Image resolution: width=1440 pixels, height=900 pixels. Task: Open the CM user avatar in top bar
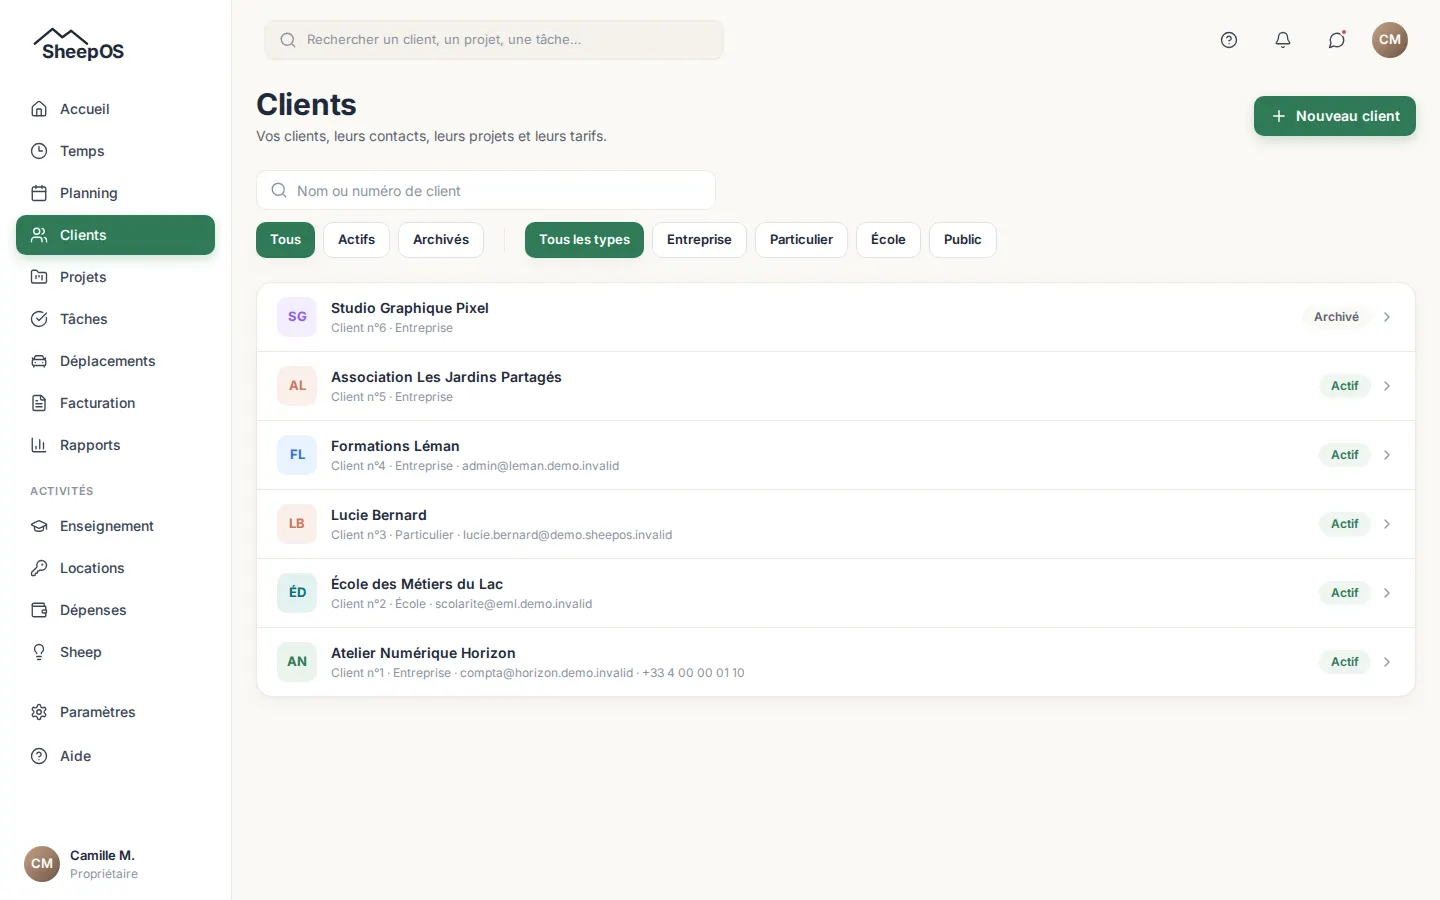point(1390,40)
